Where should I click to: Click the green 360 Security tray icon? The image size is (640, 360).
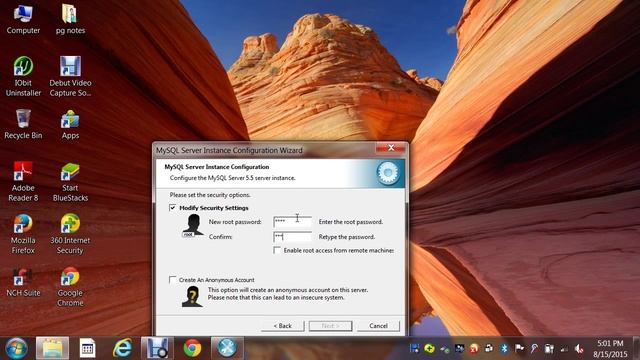point(429,348)
